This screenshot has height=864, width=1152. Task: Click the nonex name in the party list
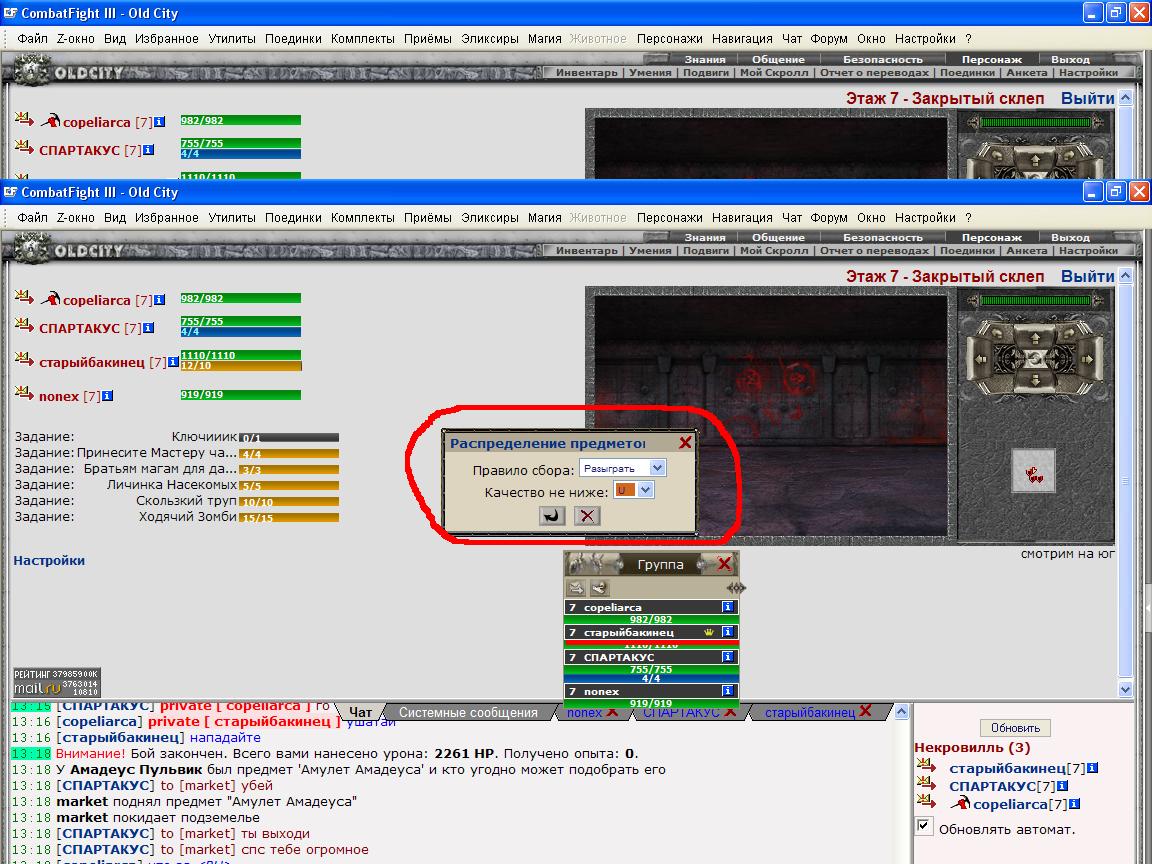click(59, 395)
